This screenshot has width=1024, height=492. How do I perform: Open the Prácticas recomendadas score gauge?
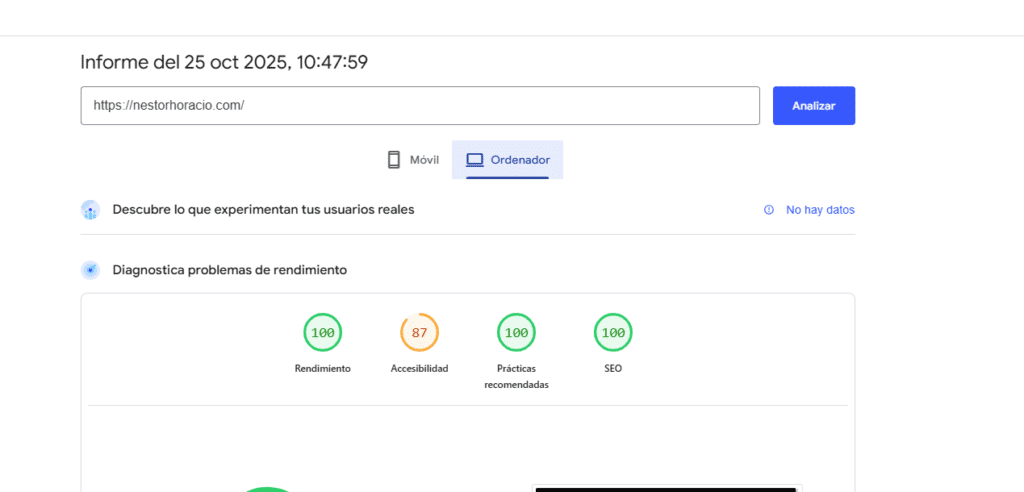[x=516, y=333]
